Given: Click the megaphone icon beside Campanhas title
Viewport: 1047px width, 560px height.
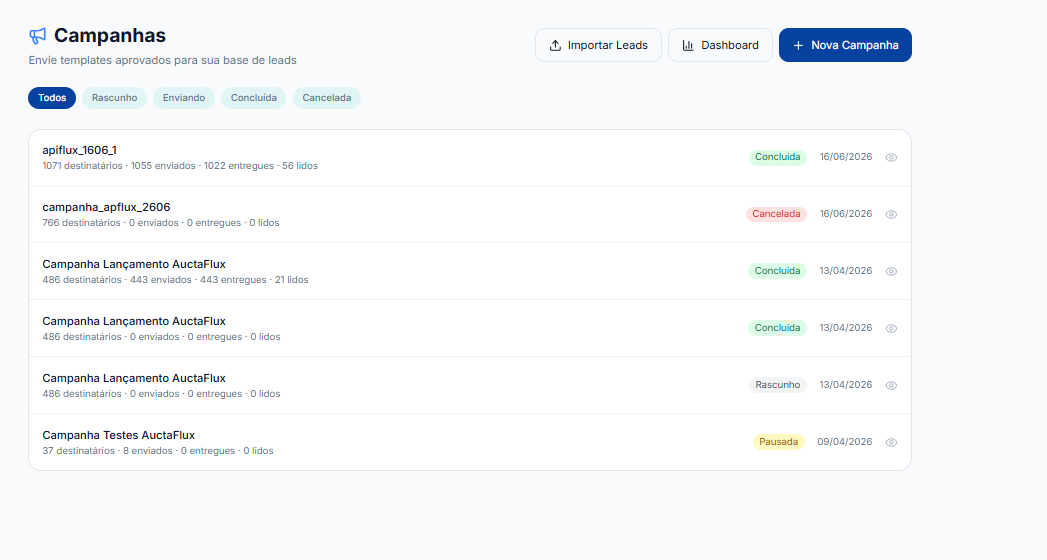Looking at the screenshot, I should [x=37, y=35].
